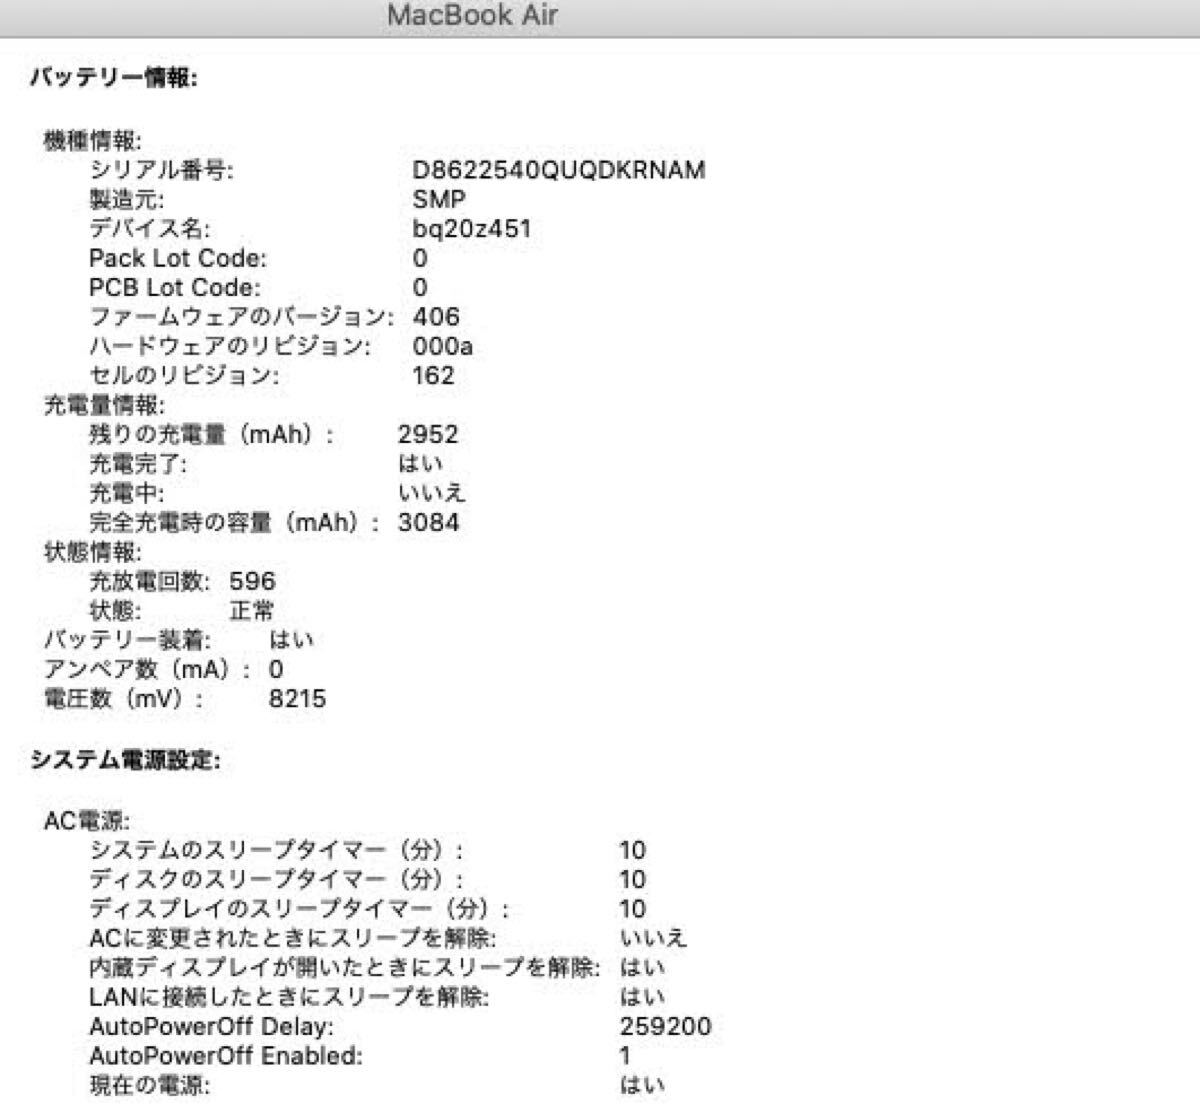The height and width of the screenshot is (1106, 1200).
Task: Select the システム電源設定 heading
Action: pos(125,760)
